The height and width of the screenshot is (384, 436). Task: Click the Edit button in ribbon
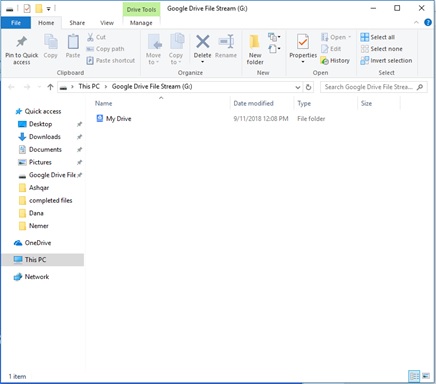click(331, 49)
